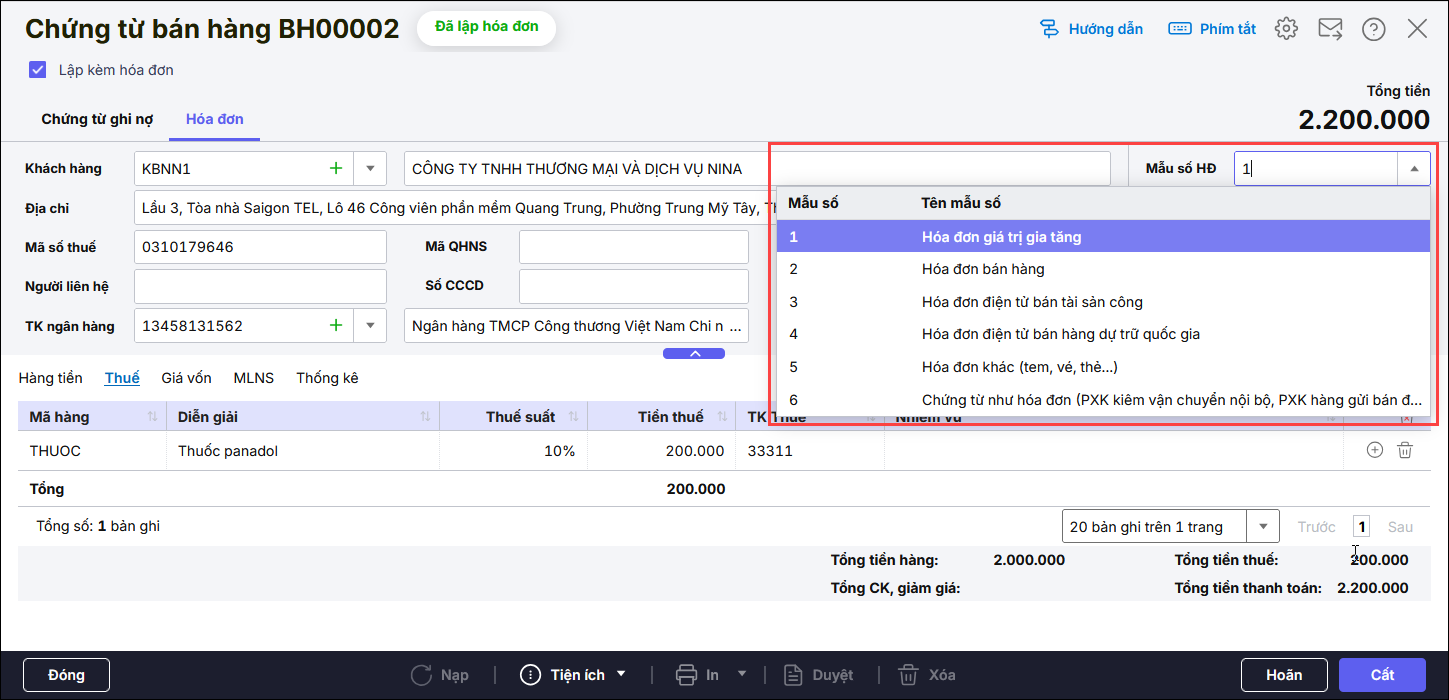The image size is (1449, 700).
Task: Add row after THUOC line item
Action: click(x=1374, y=451)
